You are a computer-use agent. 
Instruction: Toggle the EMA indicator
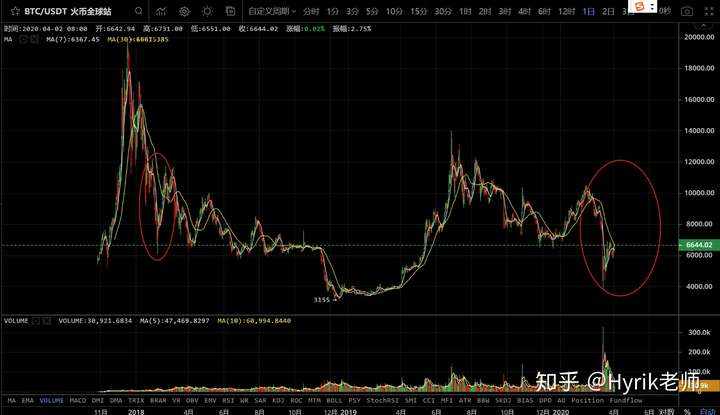coord(28,400)
